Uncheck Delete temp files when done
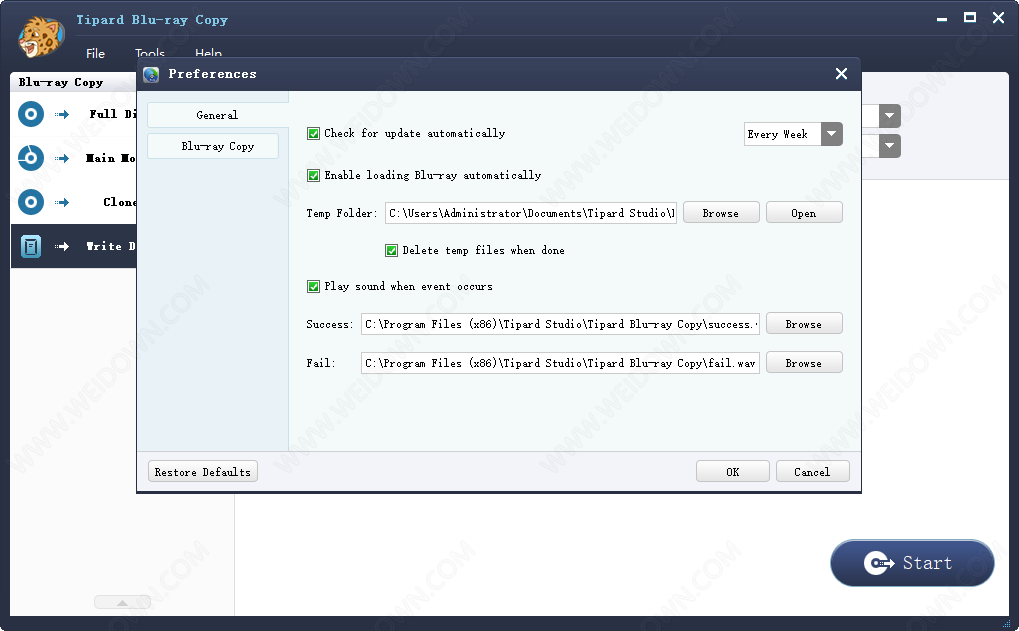 click(391, 251)
